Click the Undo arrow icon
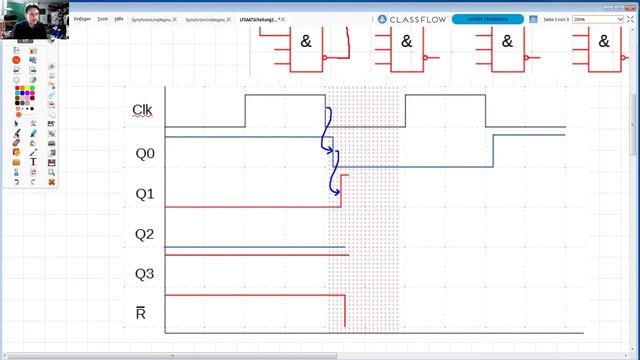This screenshot has width=640, height=360. (16, 182)
